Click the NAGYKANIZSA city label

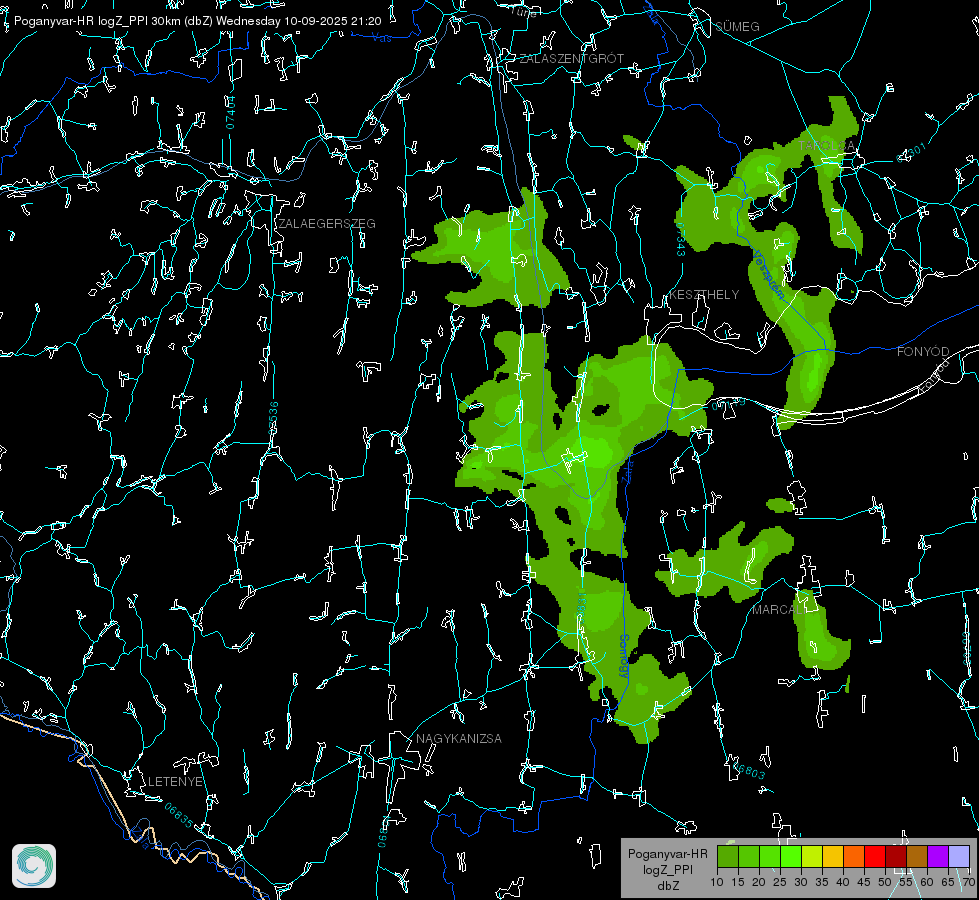pyautogui.click(x=459, y=738)
